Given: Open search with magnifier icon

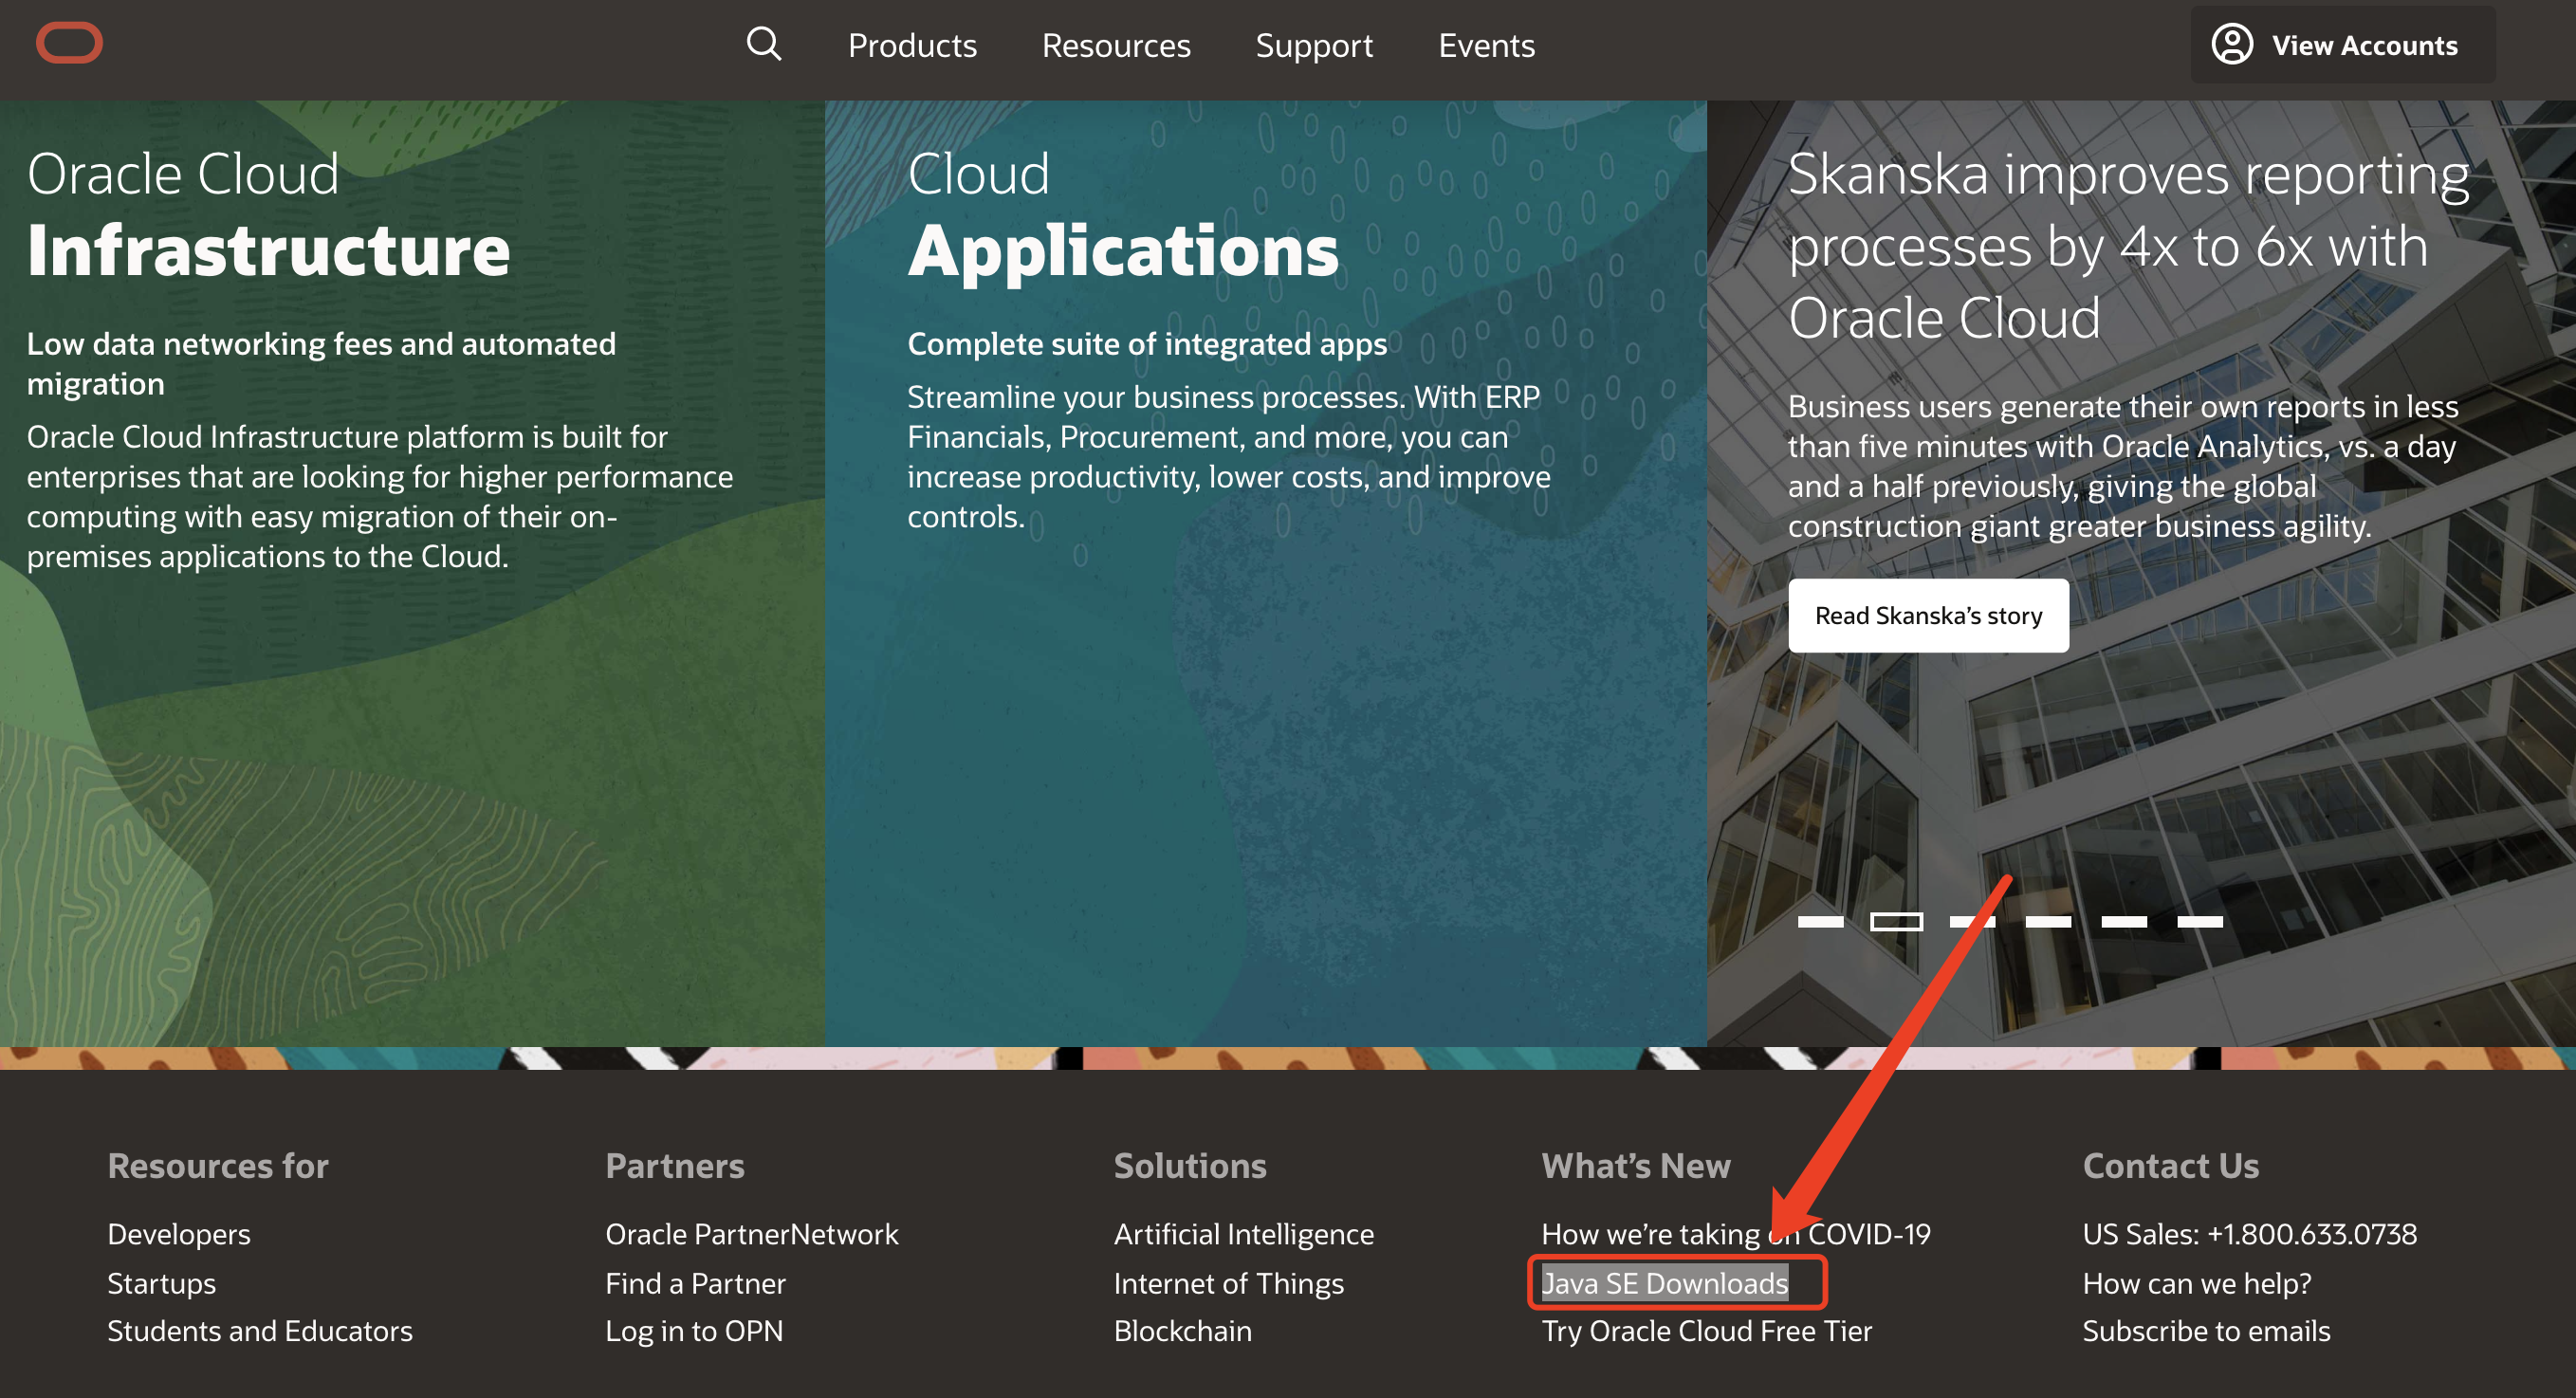Looking at the screenshot, I should click(764, 44).
